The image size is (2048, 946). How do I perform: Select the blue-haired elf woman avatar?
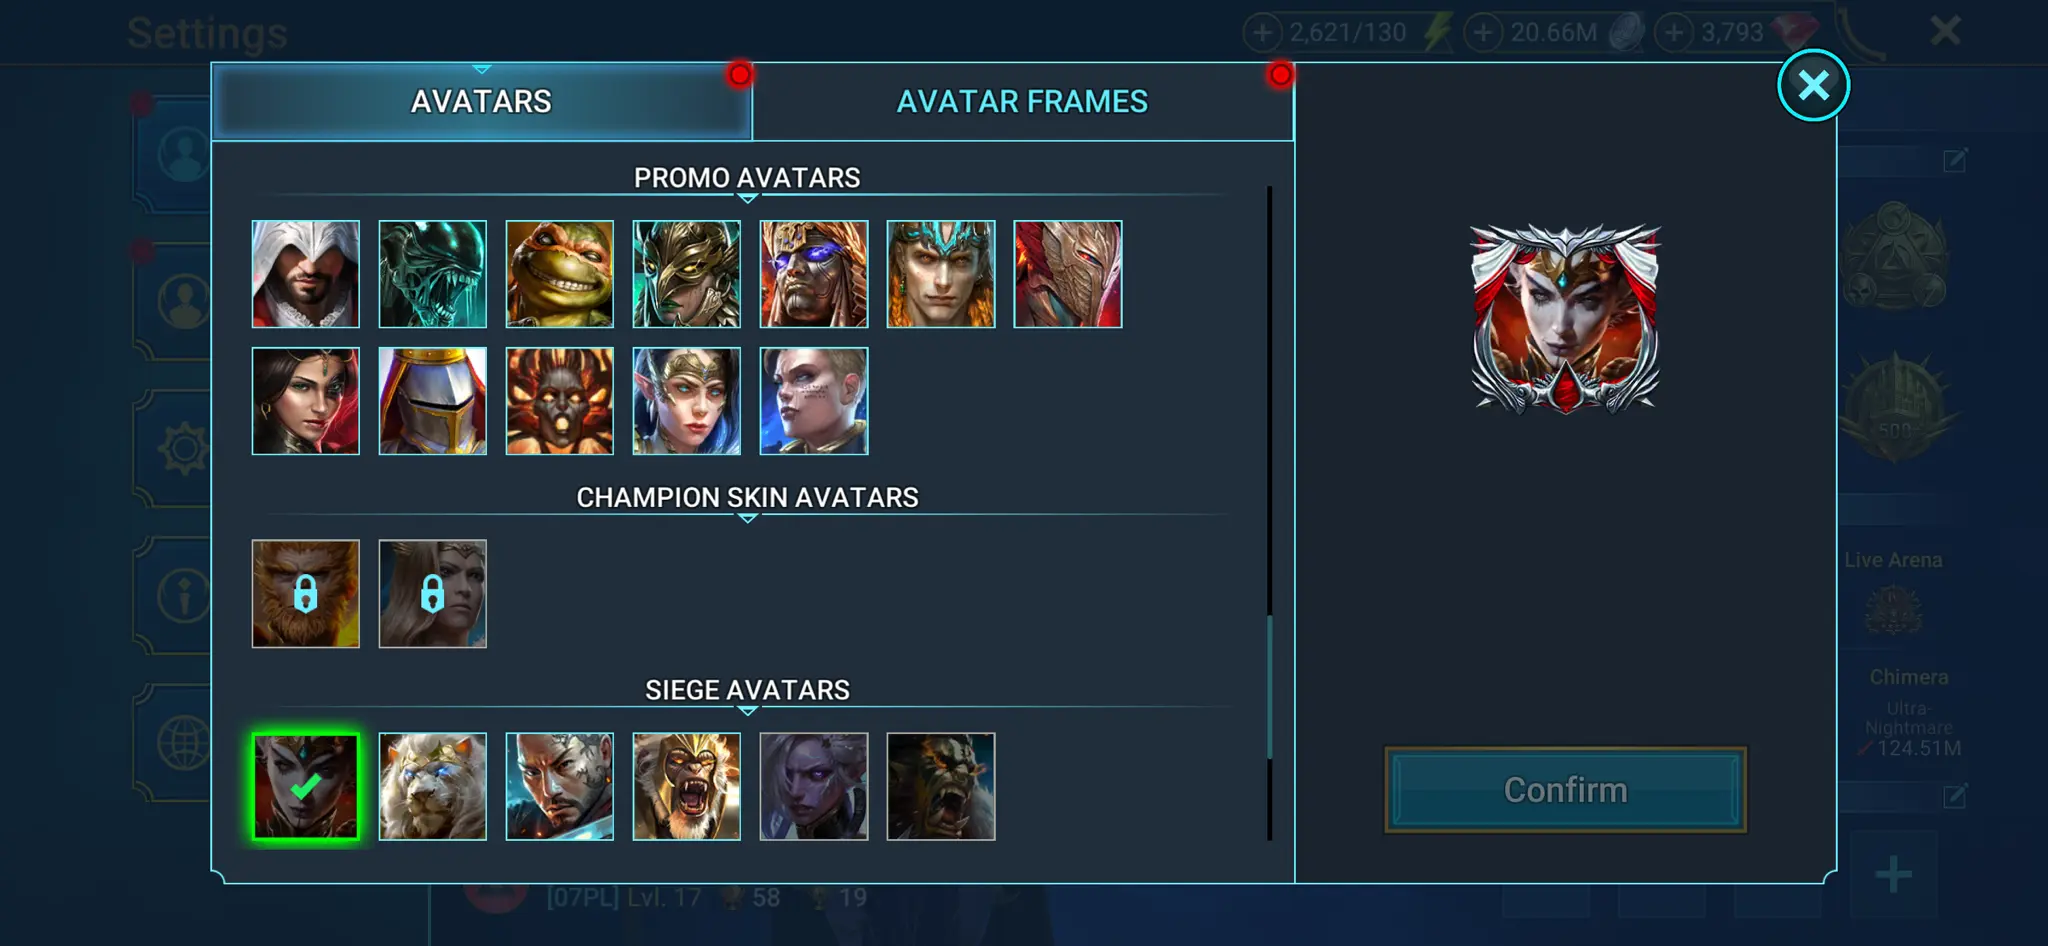pos(686,401)
